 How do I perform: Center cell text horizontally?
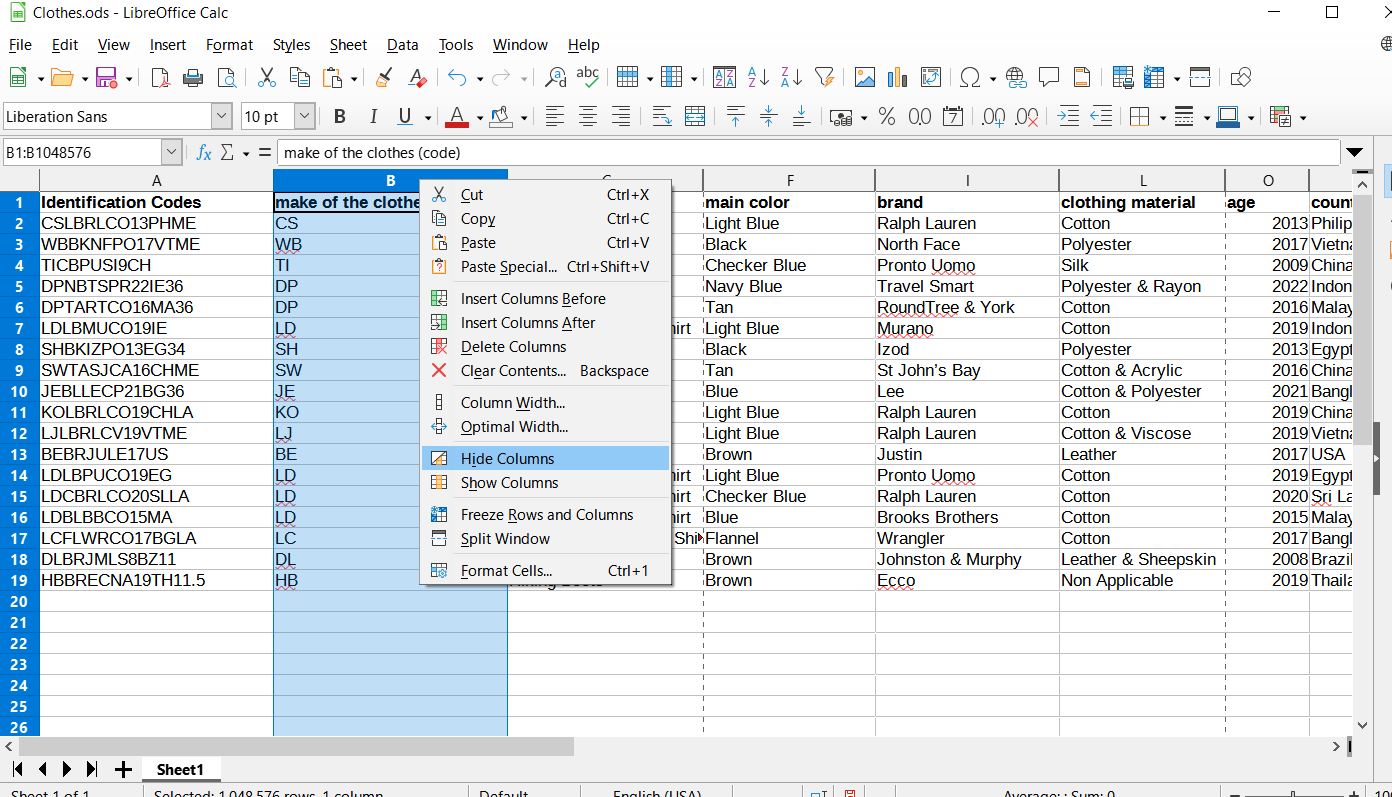click(x=588, y=117)
